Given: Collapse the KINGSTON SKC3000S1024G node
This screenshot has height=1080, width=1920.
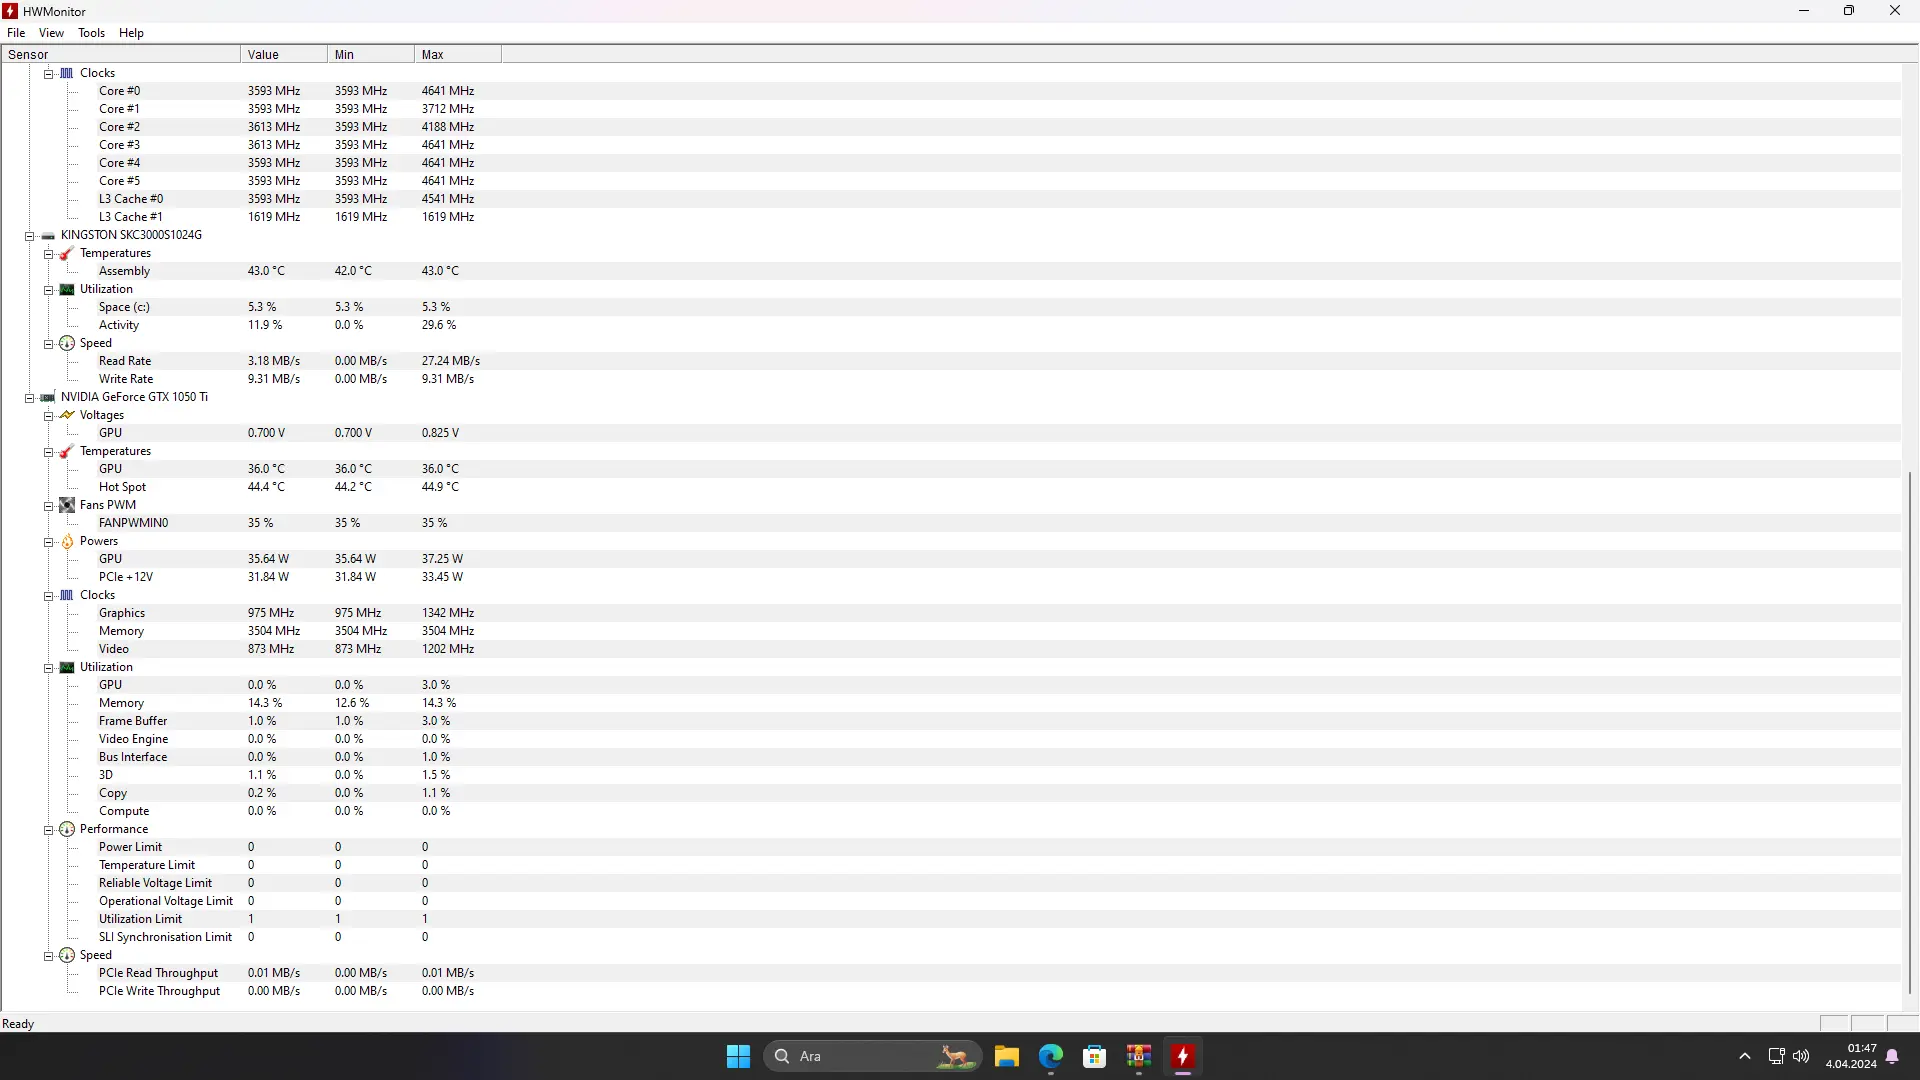Looking at the screenshot, I should tap(29, 236).
